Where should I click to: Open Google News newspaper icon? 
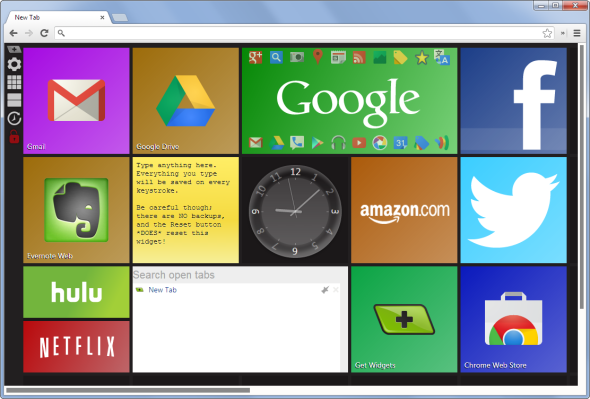338,58
